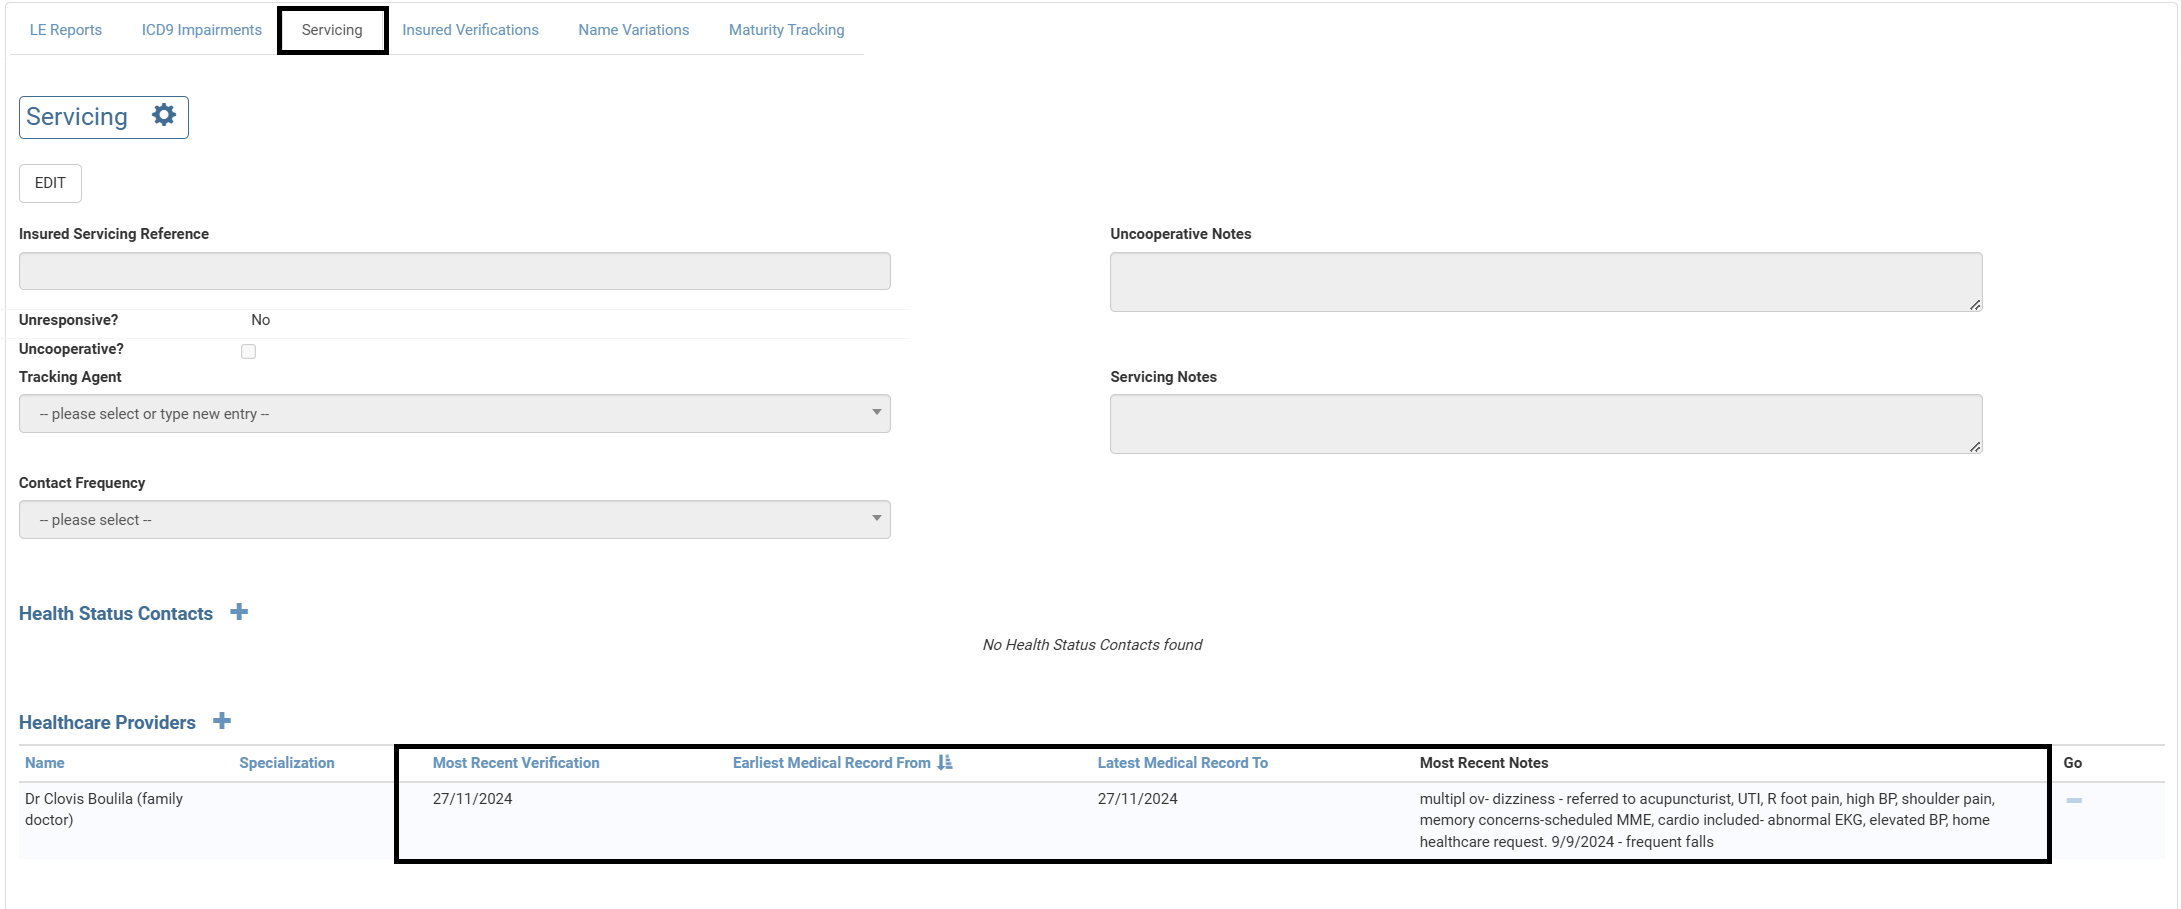This screenshot has height=909, width=2181.
Task: Sort by Most Recent Verification column
Action: (x=516, y=762)
